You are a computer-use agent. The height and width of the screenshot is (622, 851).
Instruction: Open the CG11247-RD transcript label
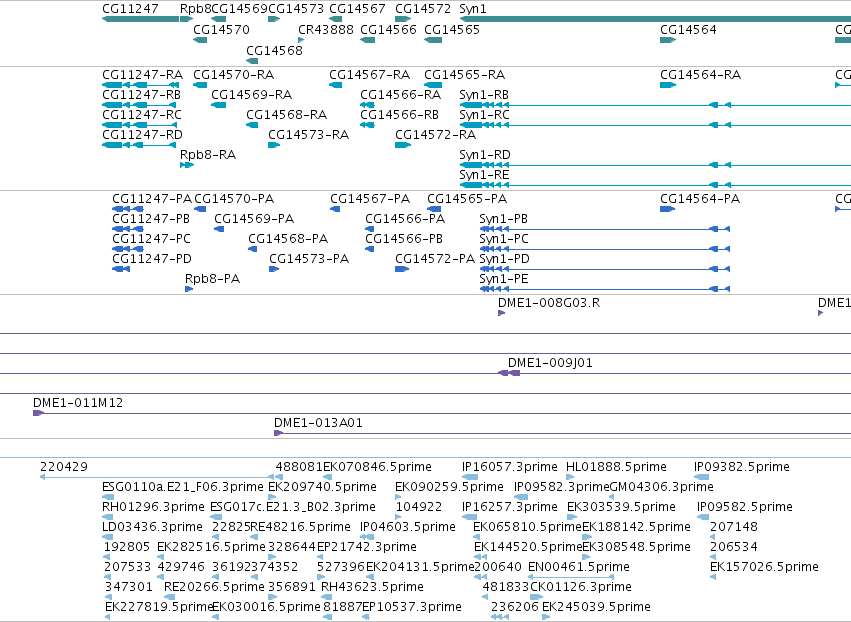pos(142,135)
